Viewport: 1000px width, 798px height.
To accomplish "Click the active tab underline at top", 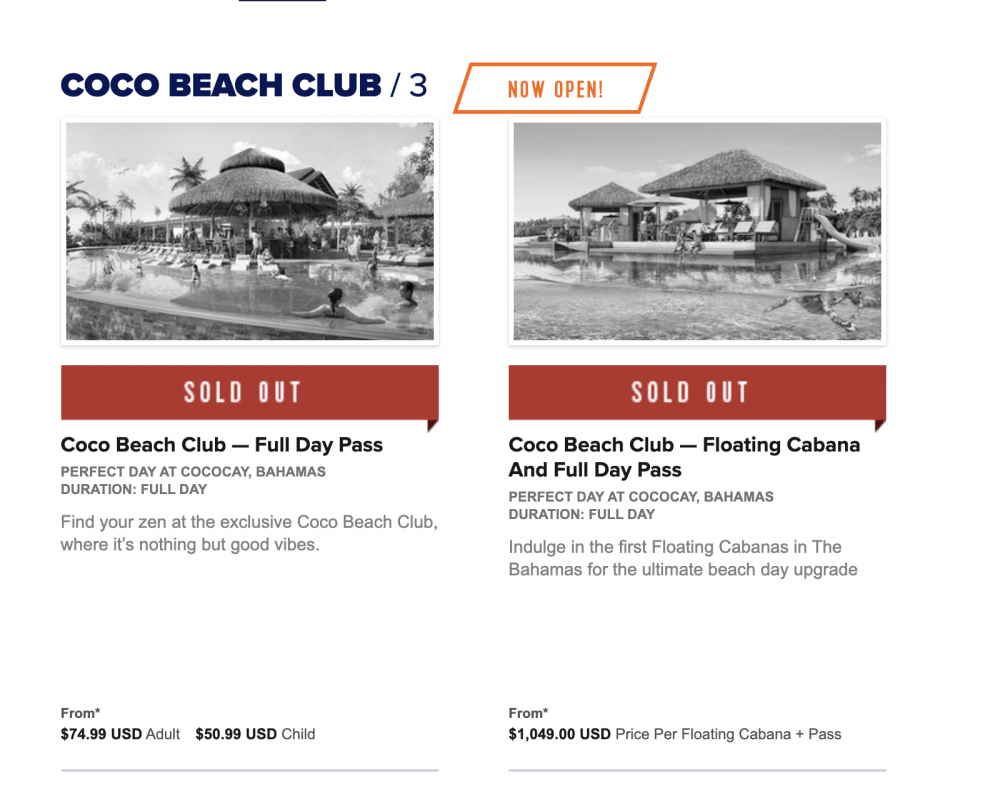I will (x=283, y=1).
